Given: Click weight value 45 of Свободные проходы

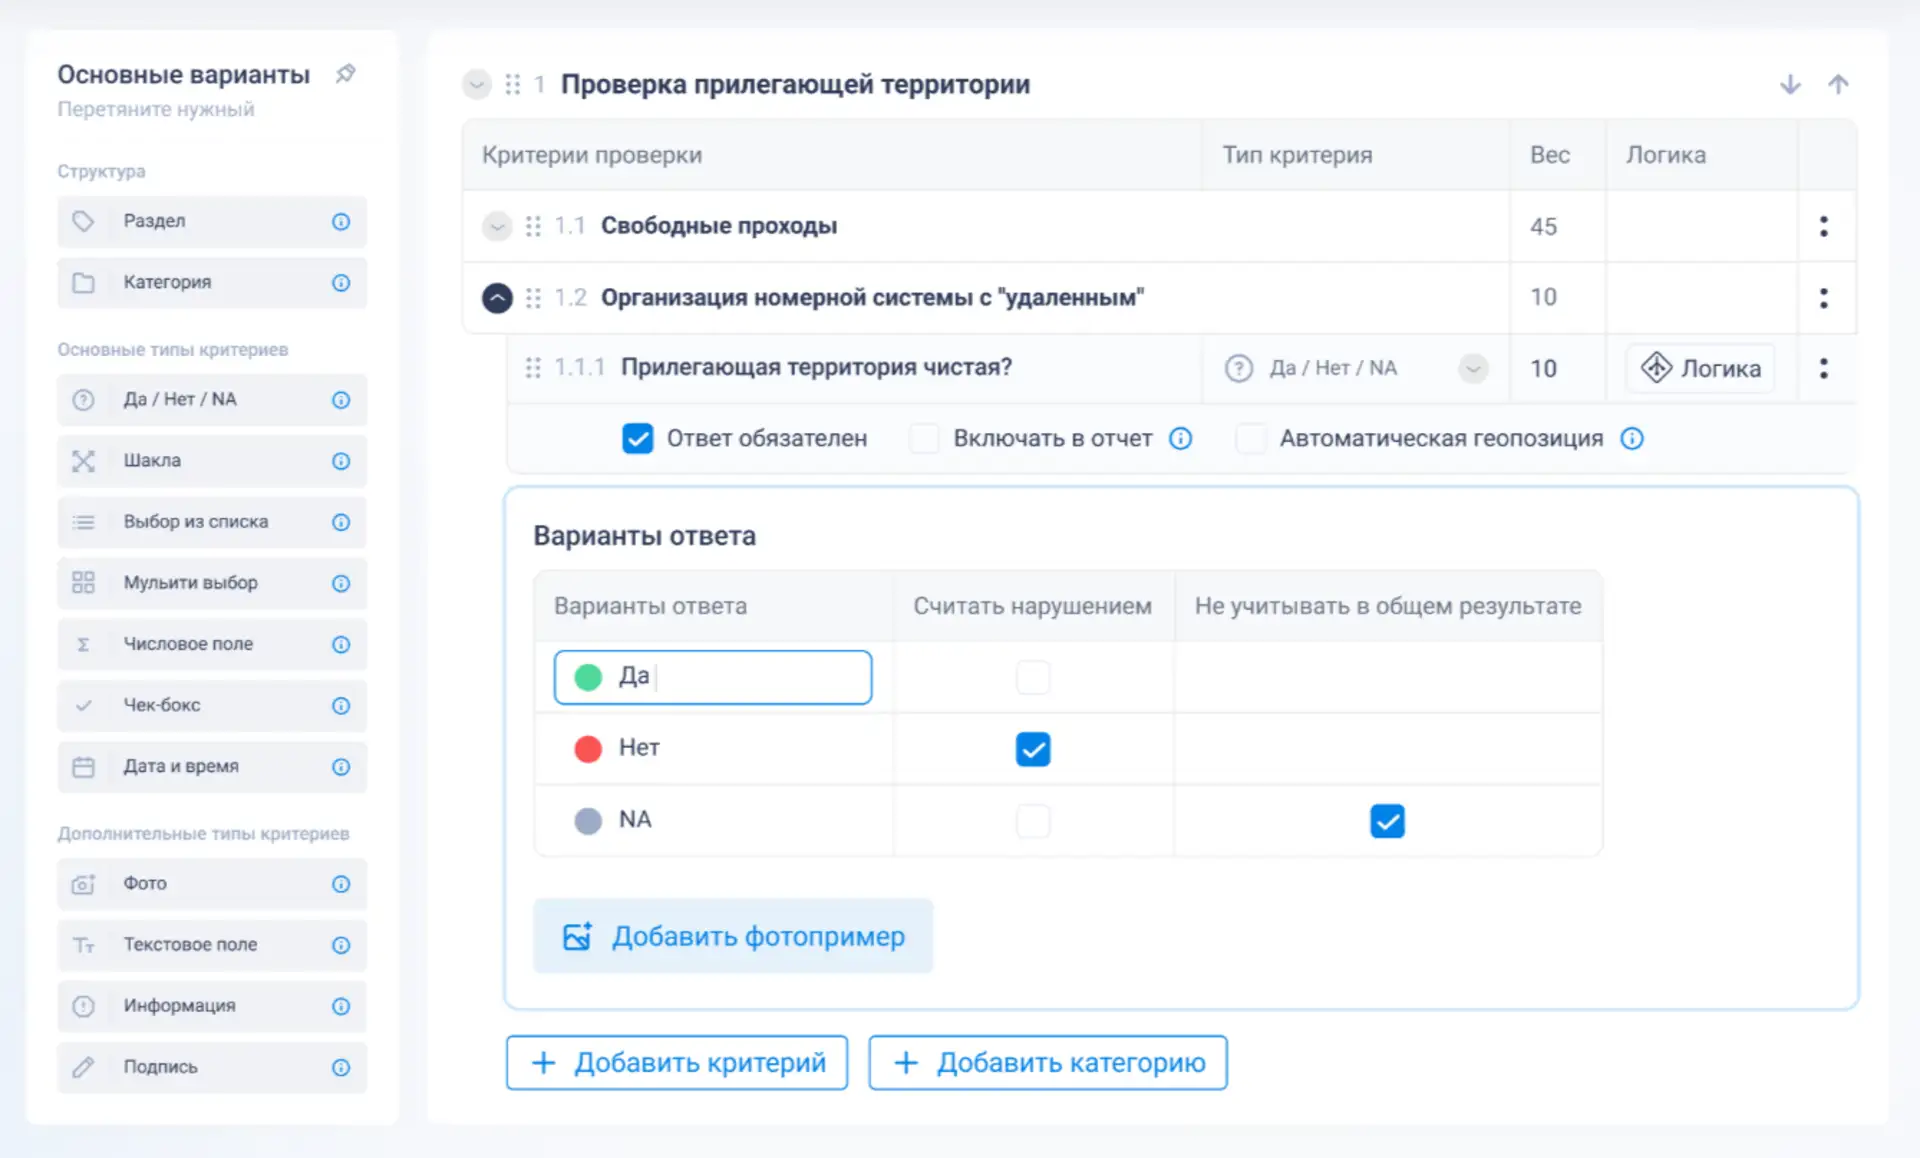Looking at the screenshot, I should (1543, 226).
